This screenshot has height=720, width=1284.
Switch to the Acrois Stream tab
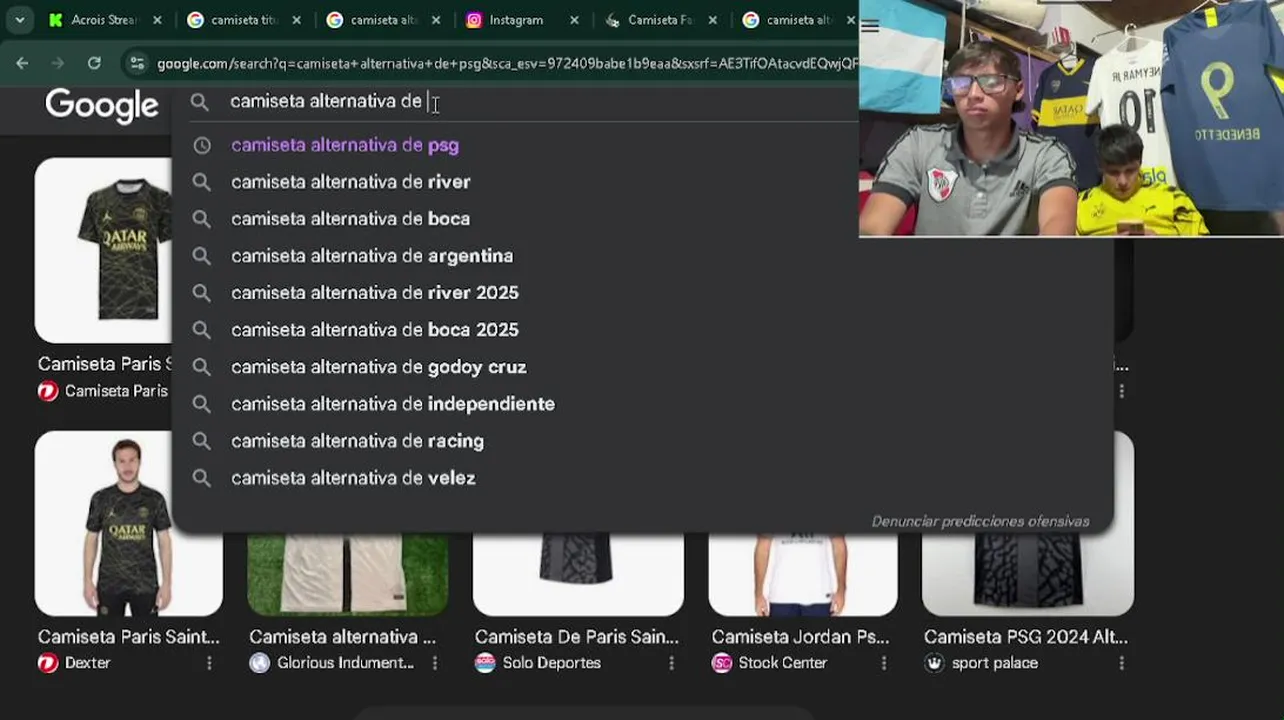(x=95, y=20)
